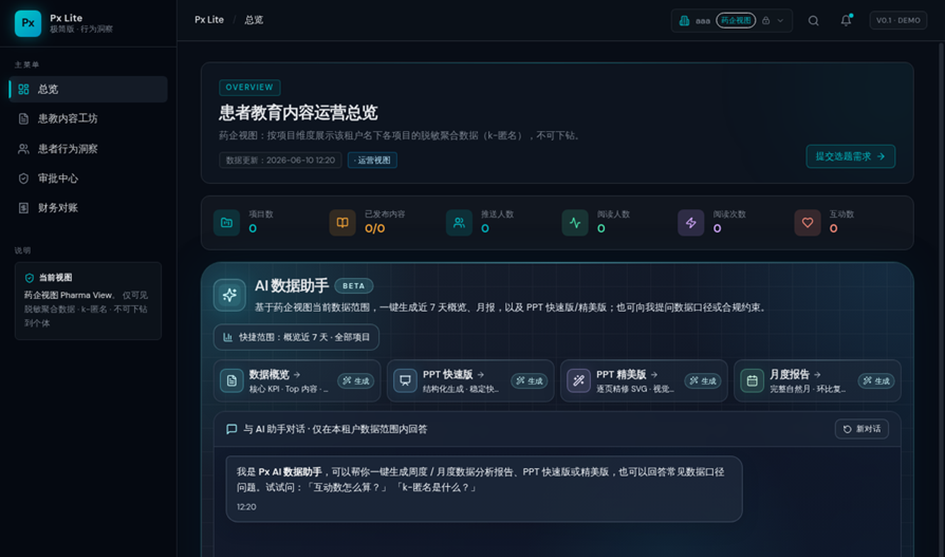Click the AI assistant welcome message bubble
The height and width of the screenshot is (557, 945).
pyautogui.click(x=484, y=489)
